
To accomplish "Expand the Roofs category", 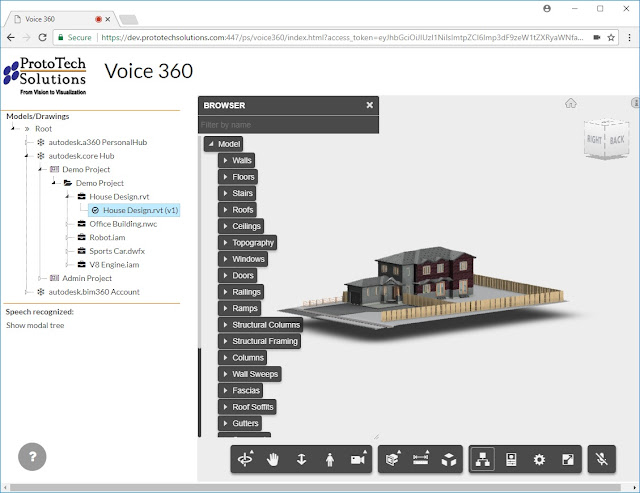I will click(225, 210).
